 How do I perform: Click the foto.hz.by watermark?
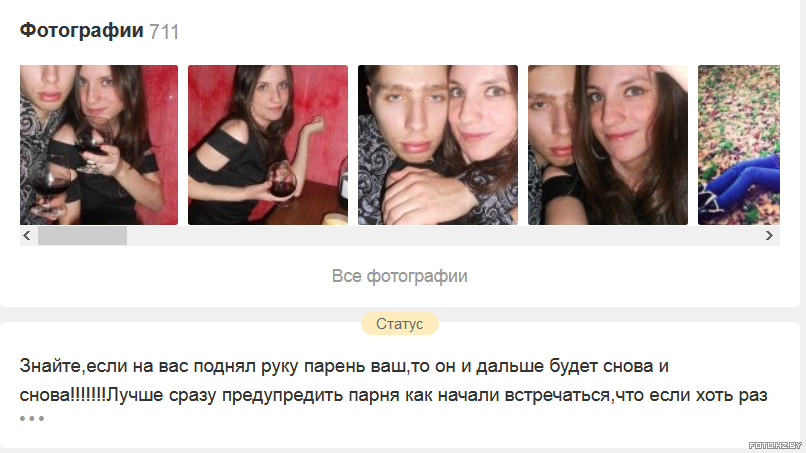[775, 445]
